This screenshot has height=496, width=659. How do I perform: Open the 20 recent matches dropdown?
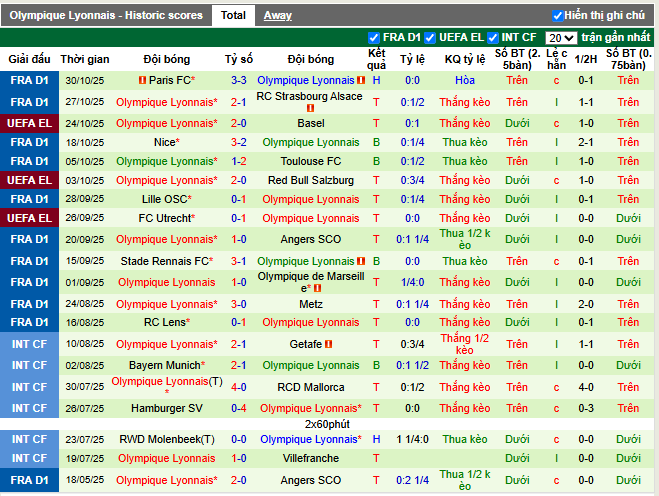point(561,38)
